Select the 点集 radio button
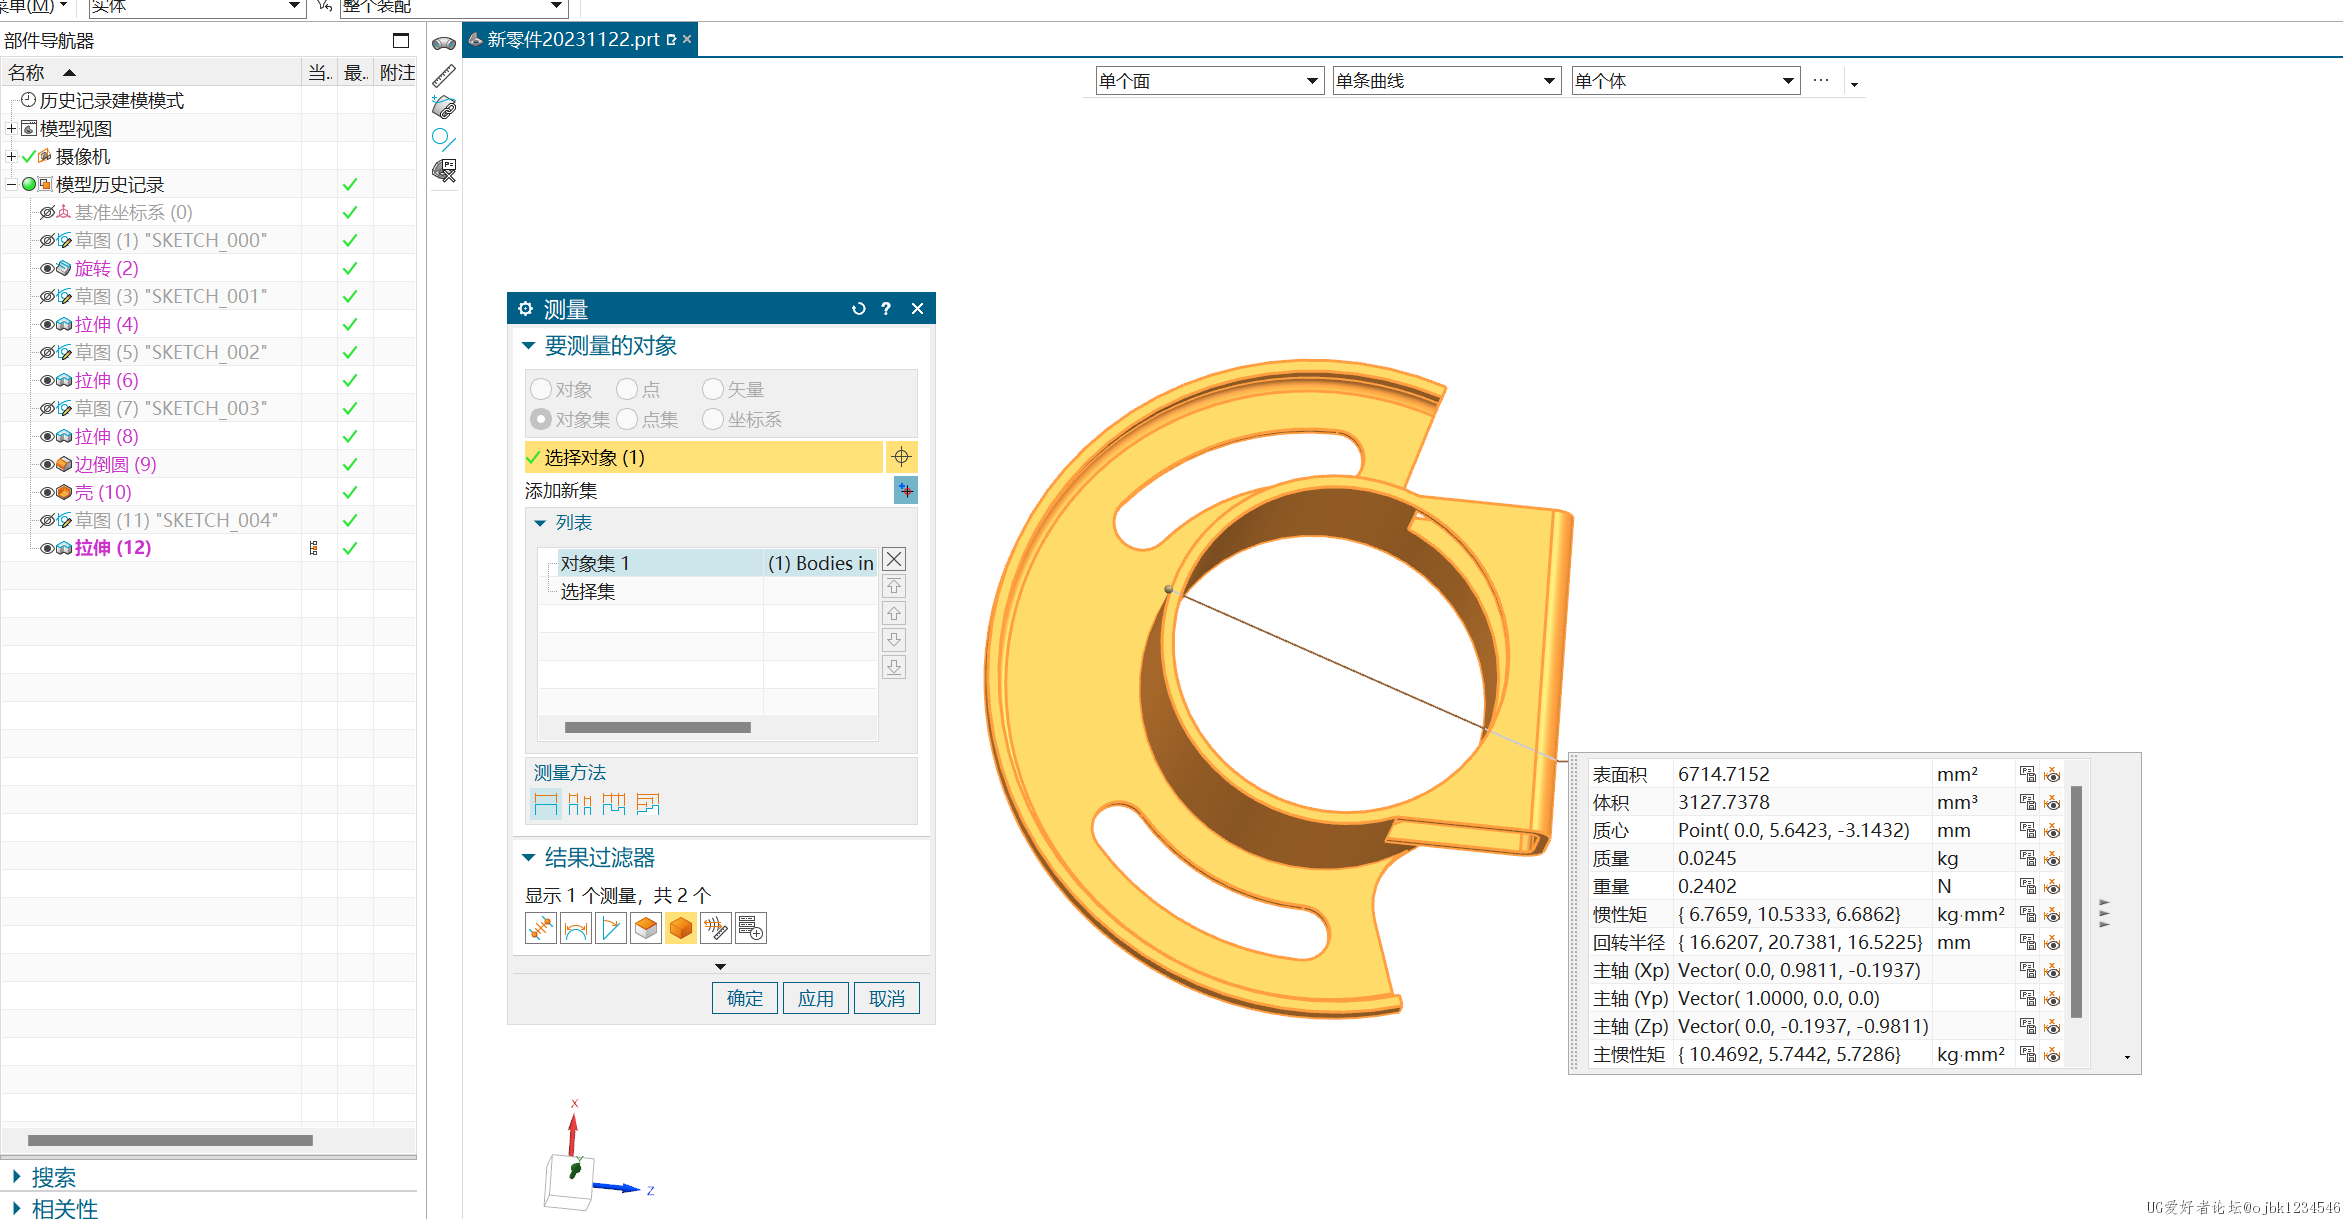The width and height of the screenshot is (2343, 1219). [627, 419]
